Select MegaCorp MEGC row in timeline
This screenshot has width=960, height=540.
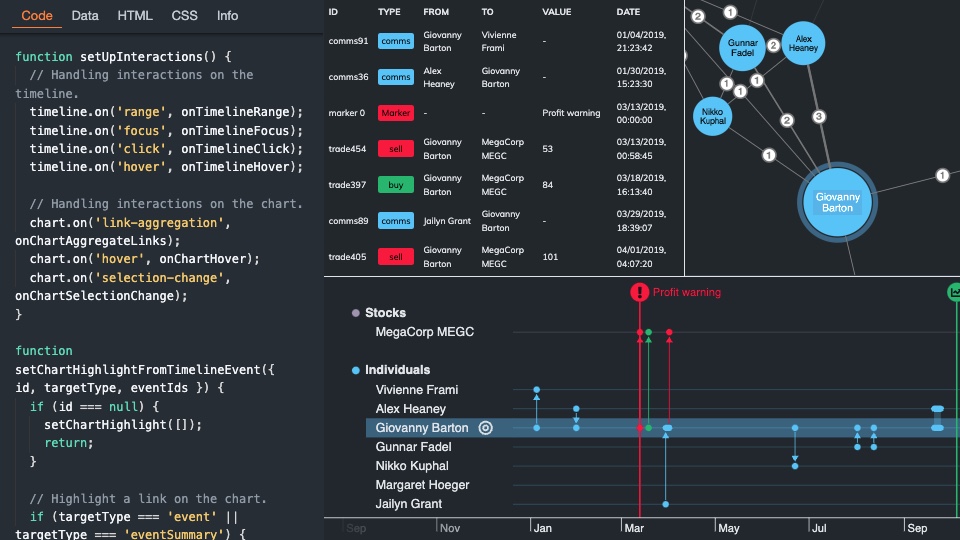pyautogui.click(x=424, y=332)
